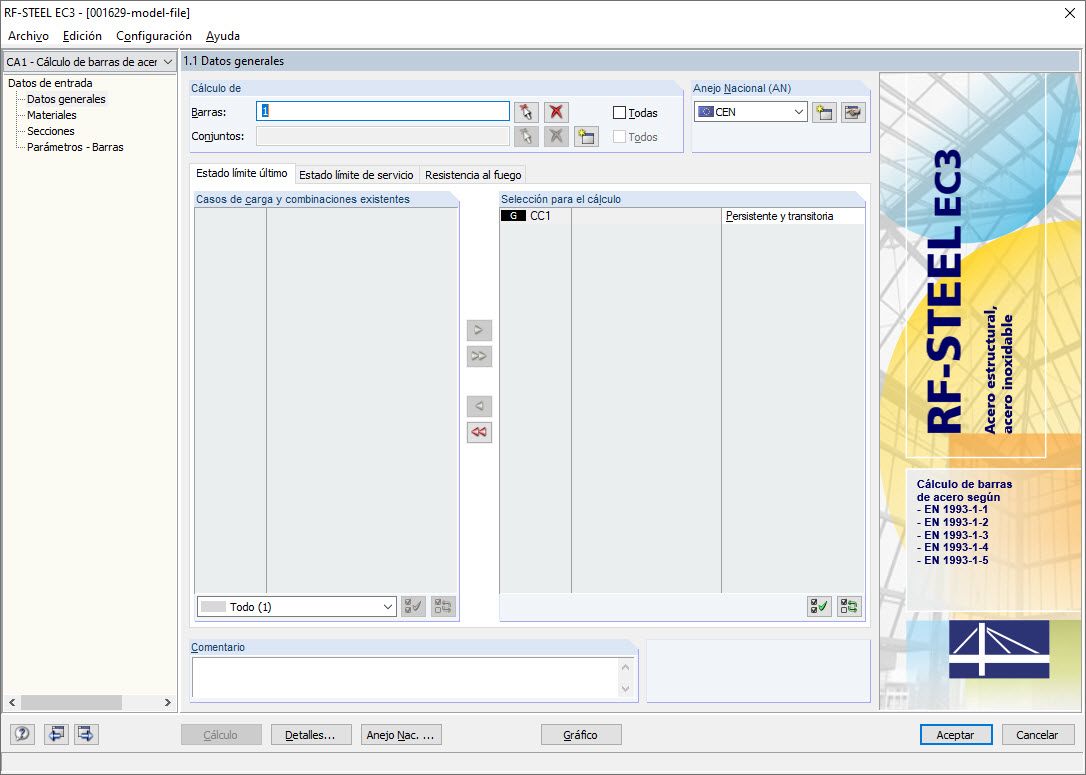Select CC1 row in calculation selection

click(x=682, y=216)
